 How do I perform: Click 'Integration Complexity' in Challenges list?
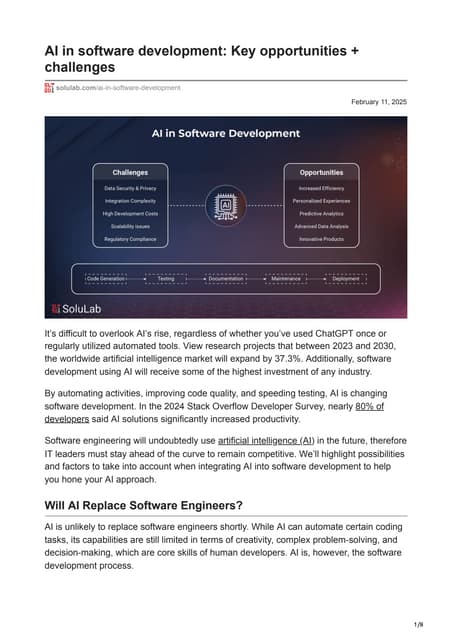(130, 201)
